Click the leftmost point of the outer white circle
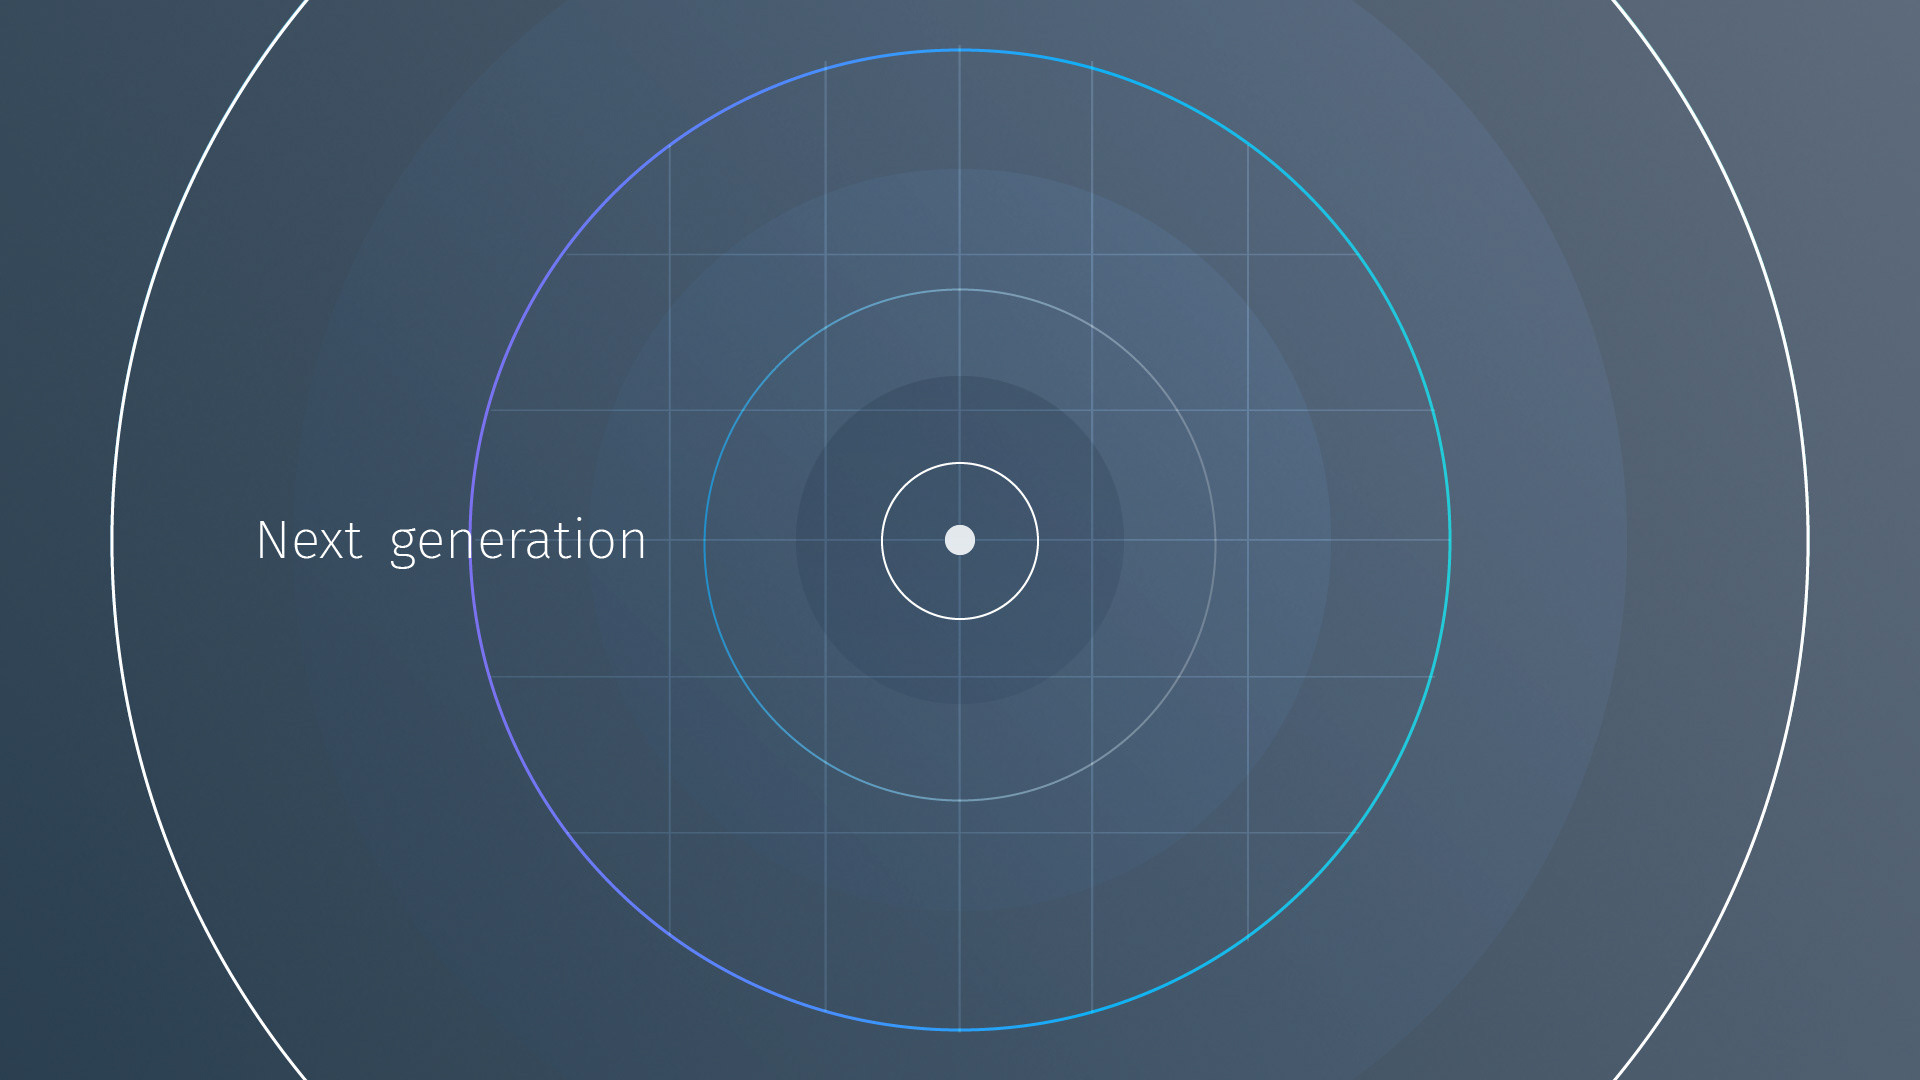Screen dimensions: 1920x1080 (x=112, y=540)
